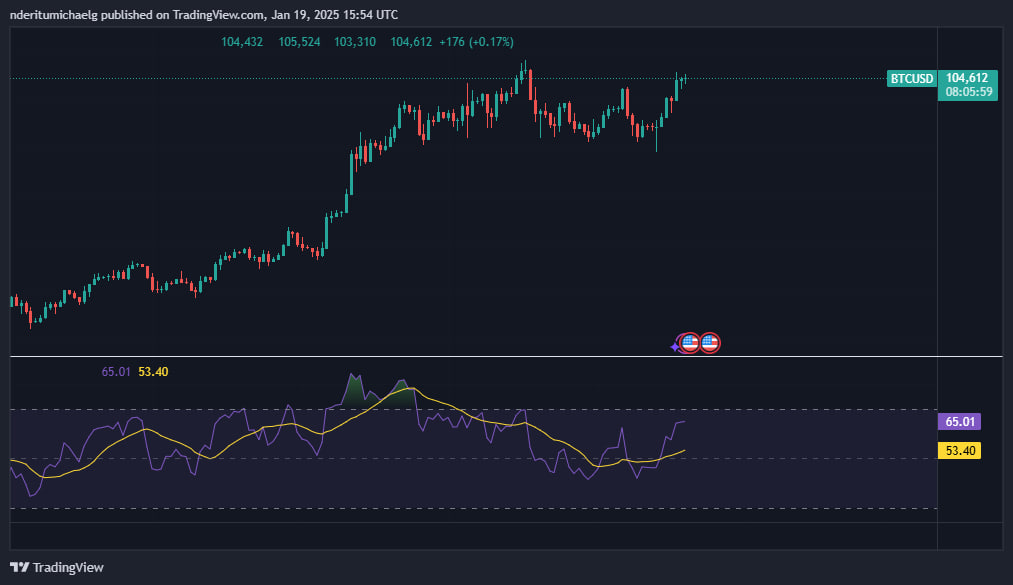Click the rightmost US flag event icon

(710, 343)
